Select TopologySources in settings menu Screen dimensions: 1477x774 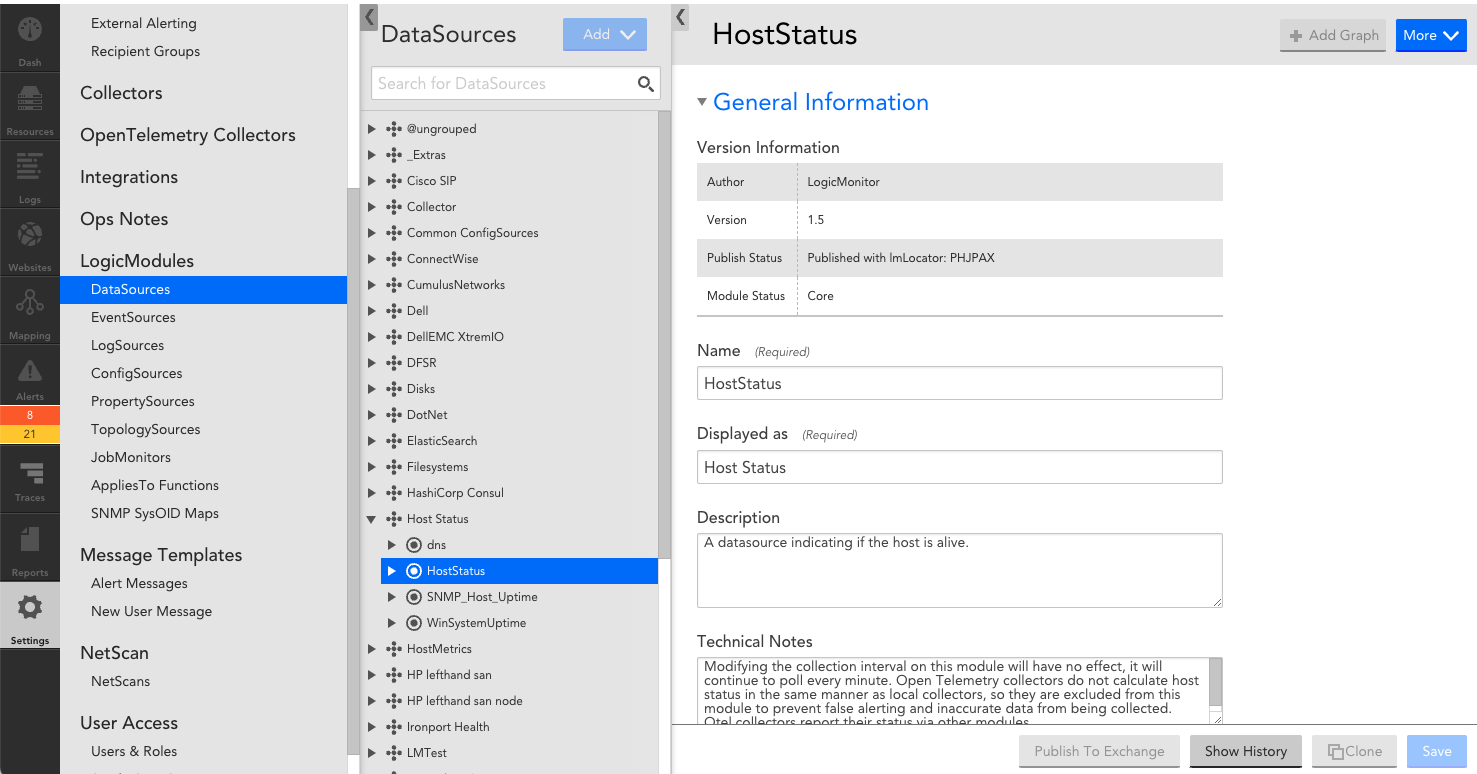146,429
